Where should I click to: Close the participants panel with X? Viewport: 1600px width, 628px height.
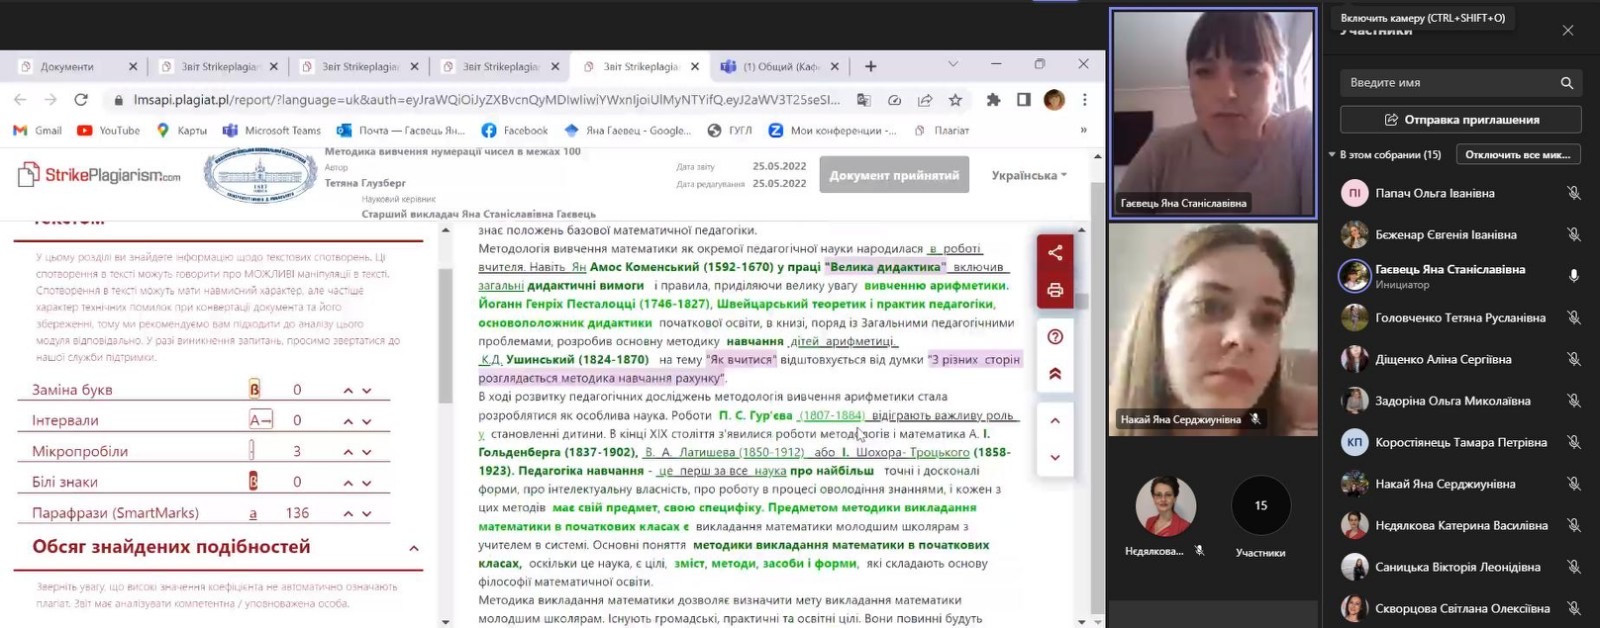(x=1568, y=31)
